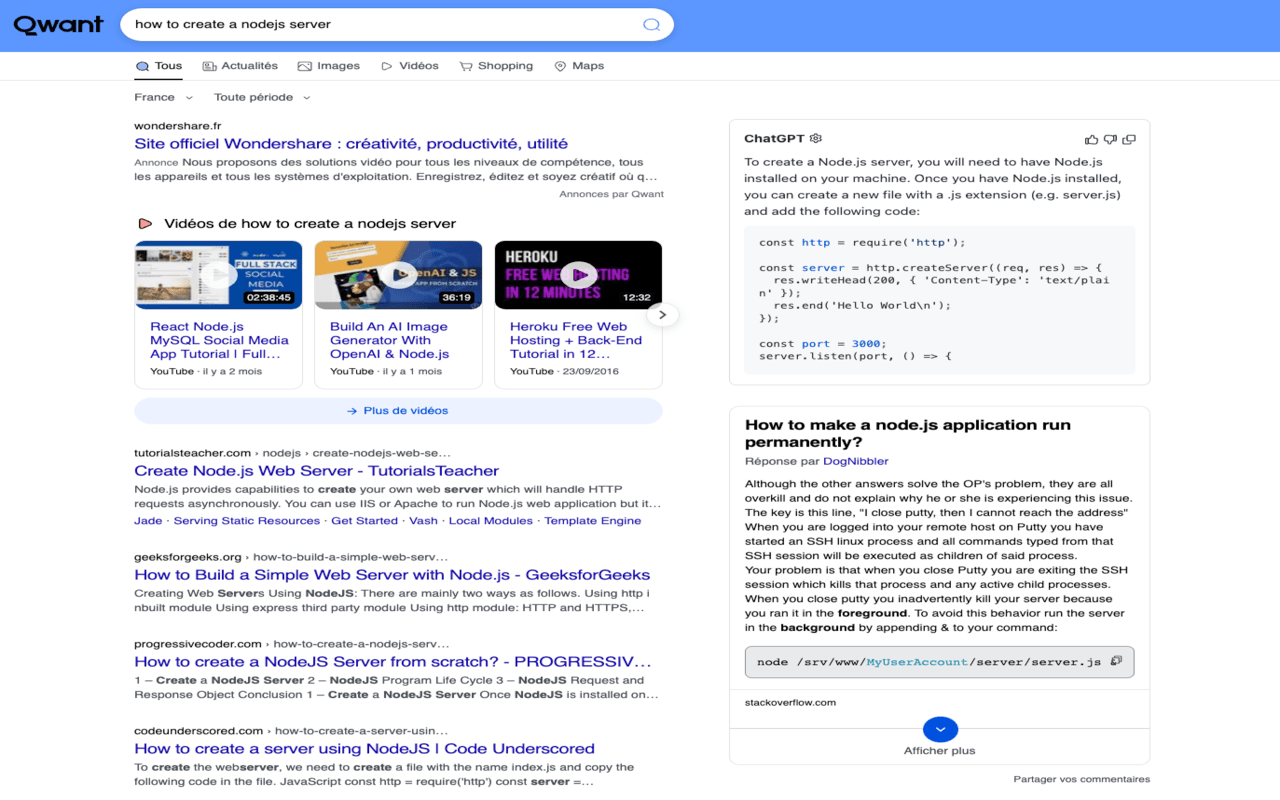Click the Get Started sitelink
The width and height of the screenshot is (1280, 800).
click(364, 521)
